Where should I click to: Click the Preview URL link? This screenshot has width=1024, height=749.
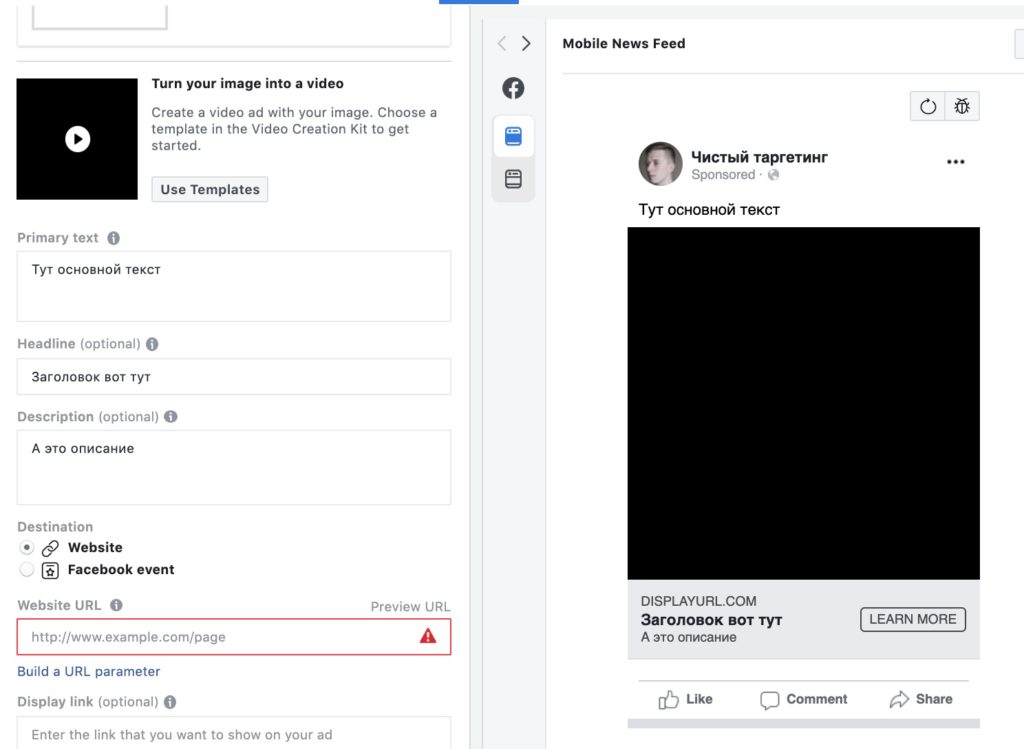pyautogui.click(x=410, y=606)
